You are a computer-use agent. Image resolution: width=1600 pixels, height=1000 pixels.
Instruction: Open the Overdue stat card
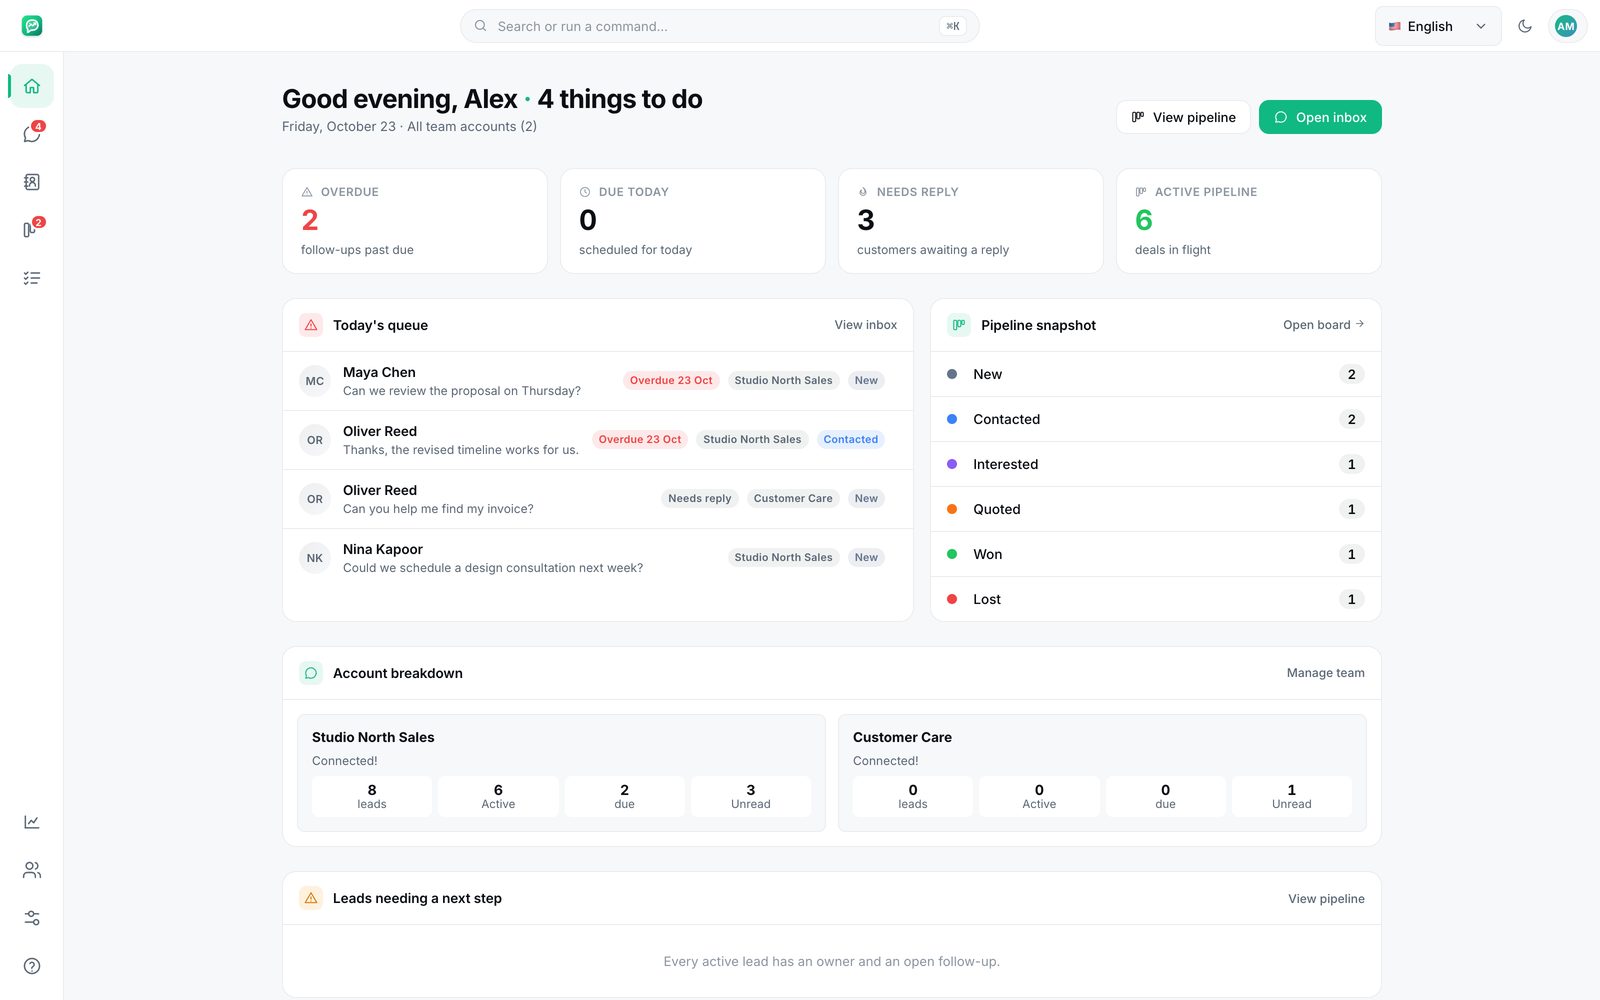415,221
